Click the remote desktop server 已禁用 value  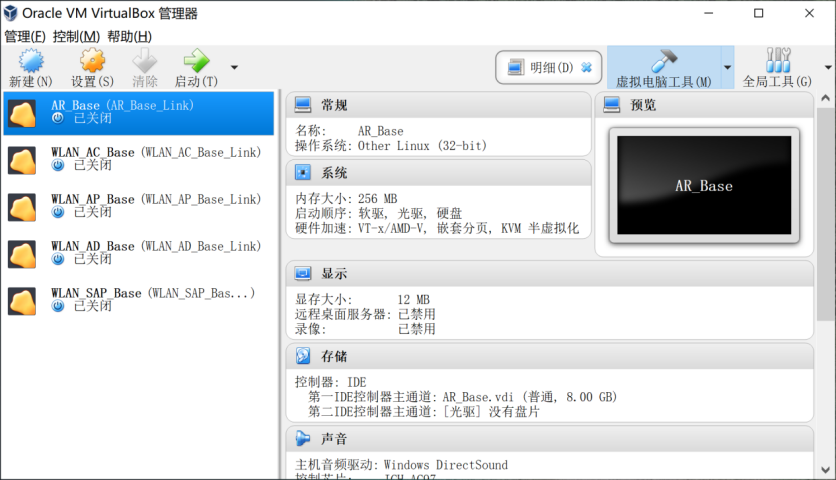tap(417, 315)
